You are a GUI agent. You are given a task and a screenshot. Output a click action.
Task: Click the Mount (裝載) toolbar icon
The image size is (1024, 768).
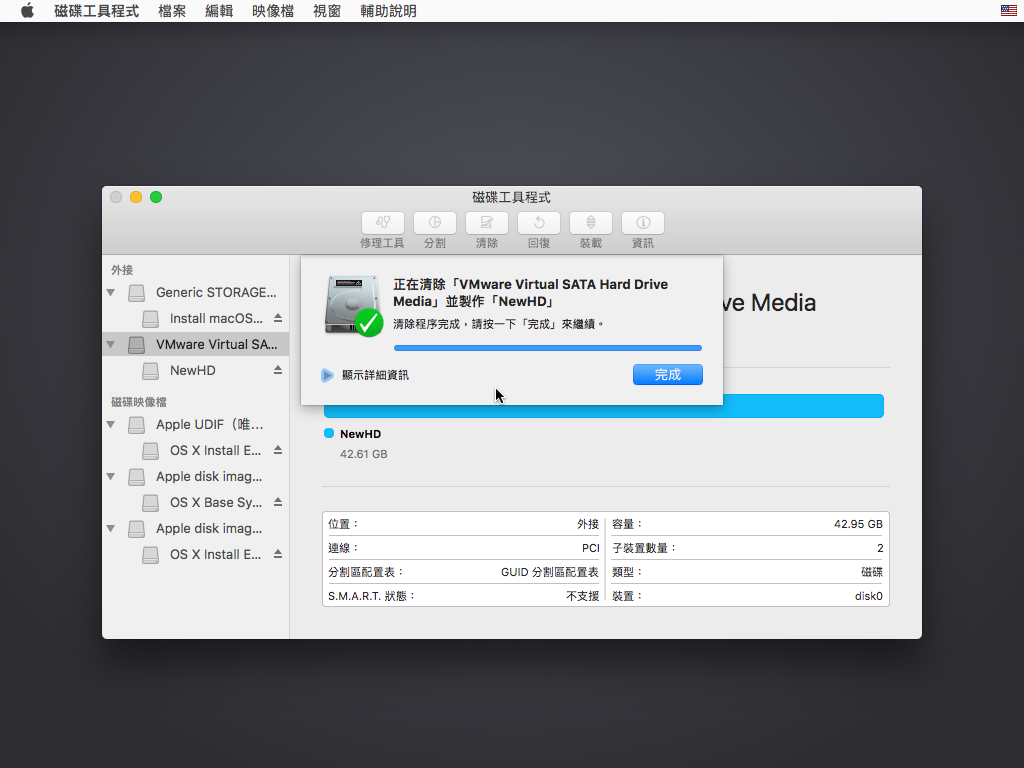590,223
